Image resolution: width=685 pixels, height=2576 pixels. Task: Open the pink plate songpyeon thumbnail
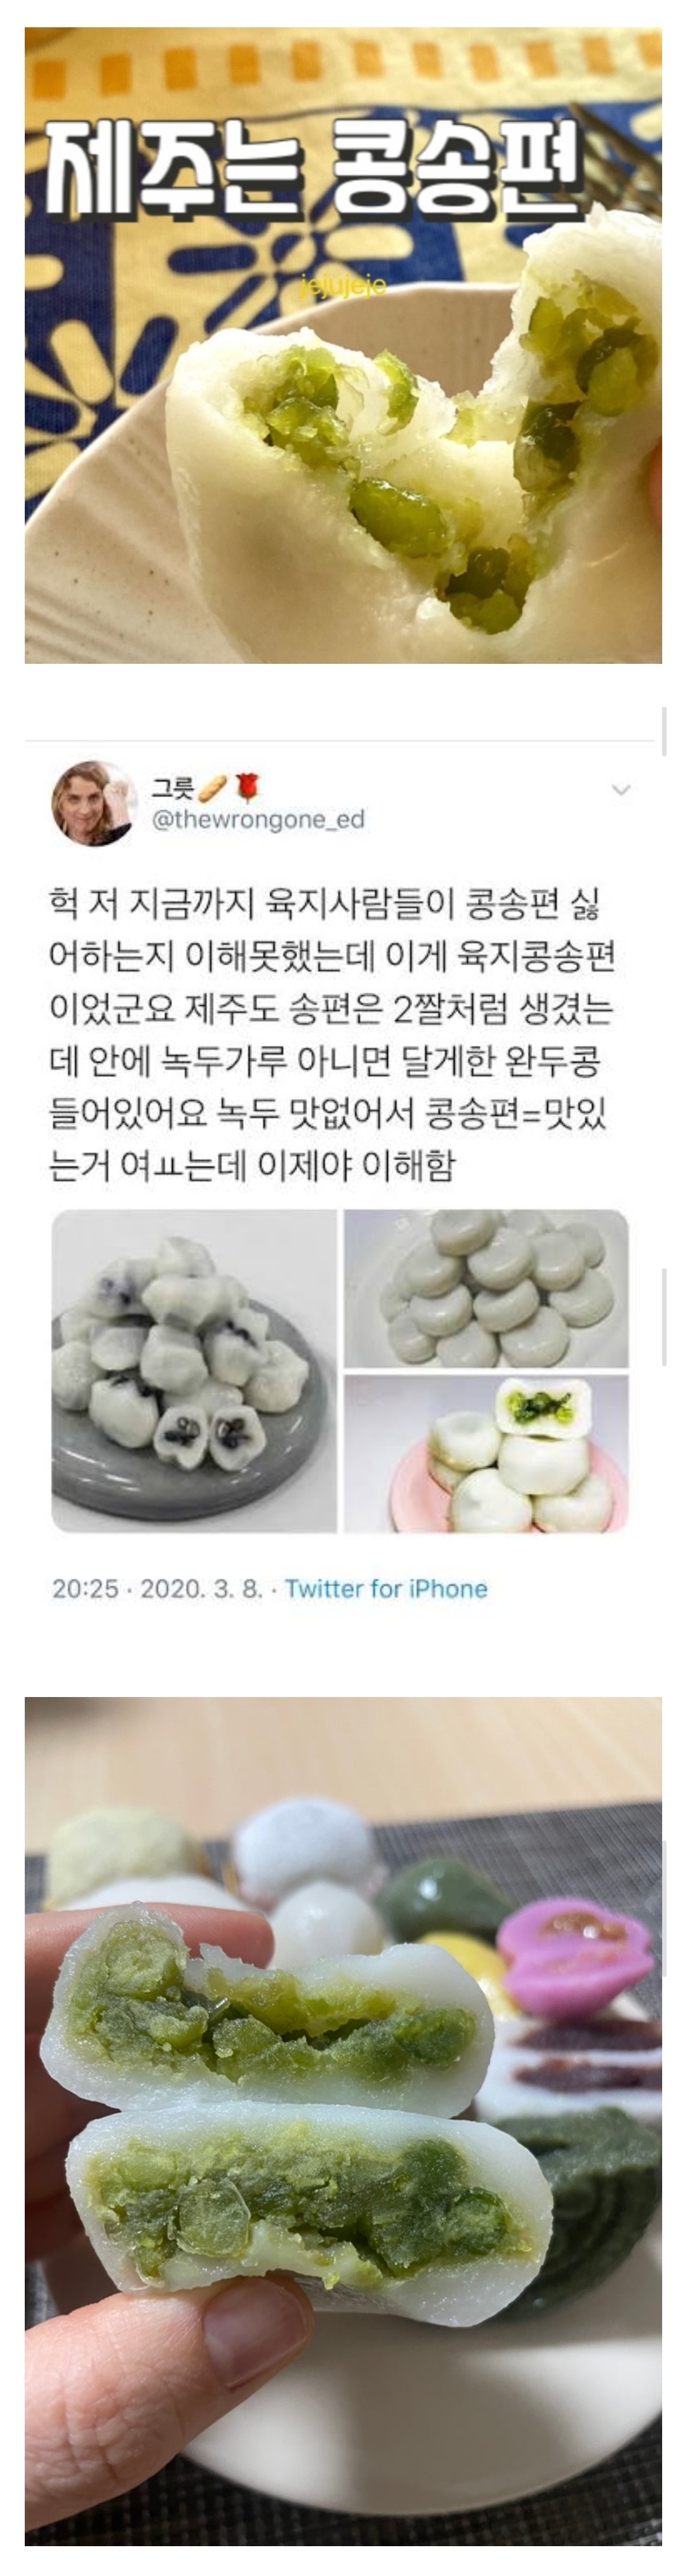[x=486, y=1453]
